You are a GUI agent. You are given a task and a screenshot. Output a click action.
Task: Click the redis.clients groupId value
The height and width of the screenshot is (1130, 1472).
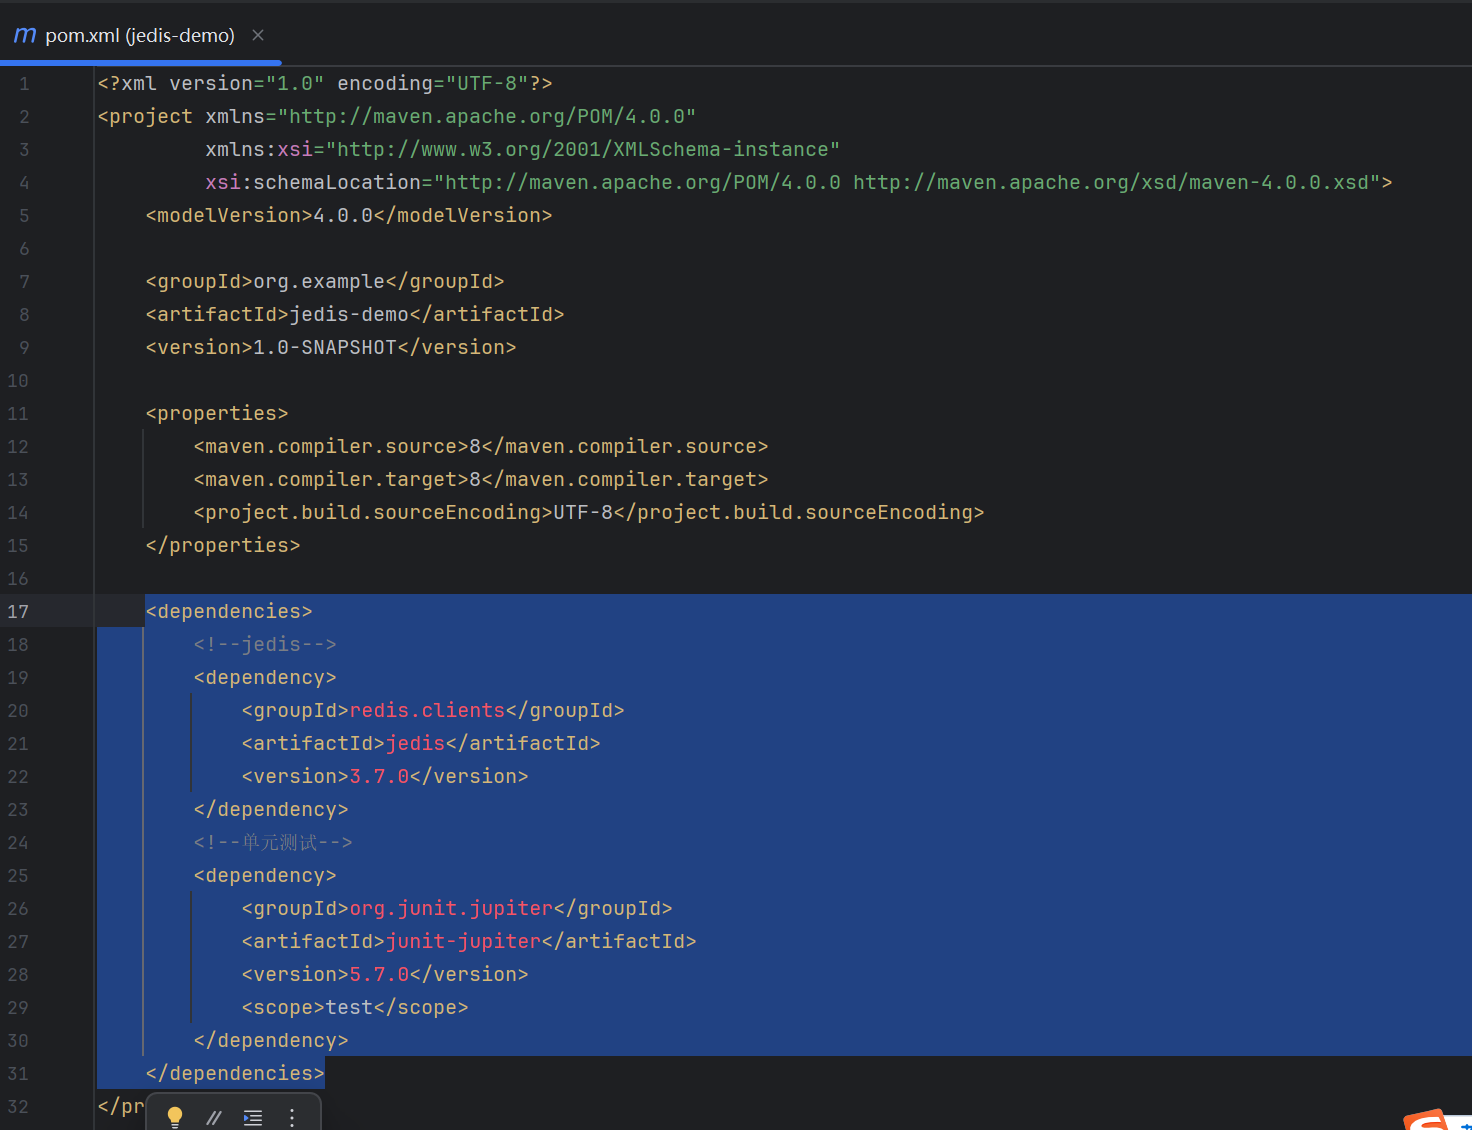[427, 711]
